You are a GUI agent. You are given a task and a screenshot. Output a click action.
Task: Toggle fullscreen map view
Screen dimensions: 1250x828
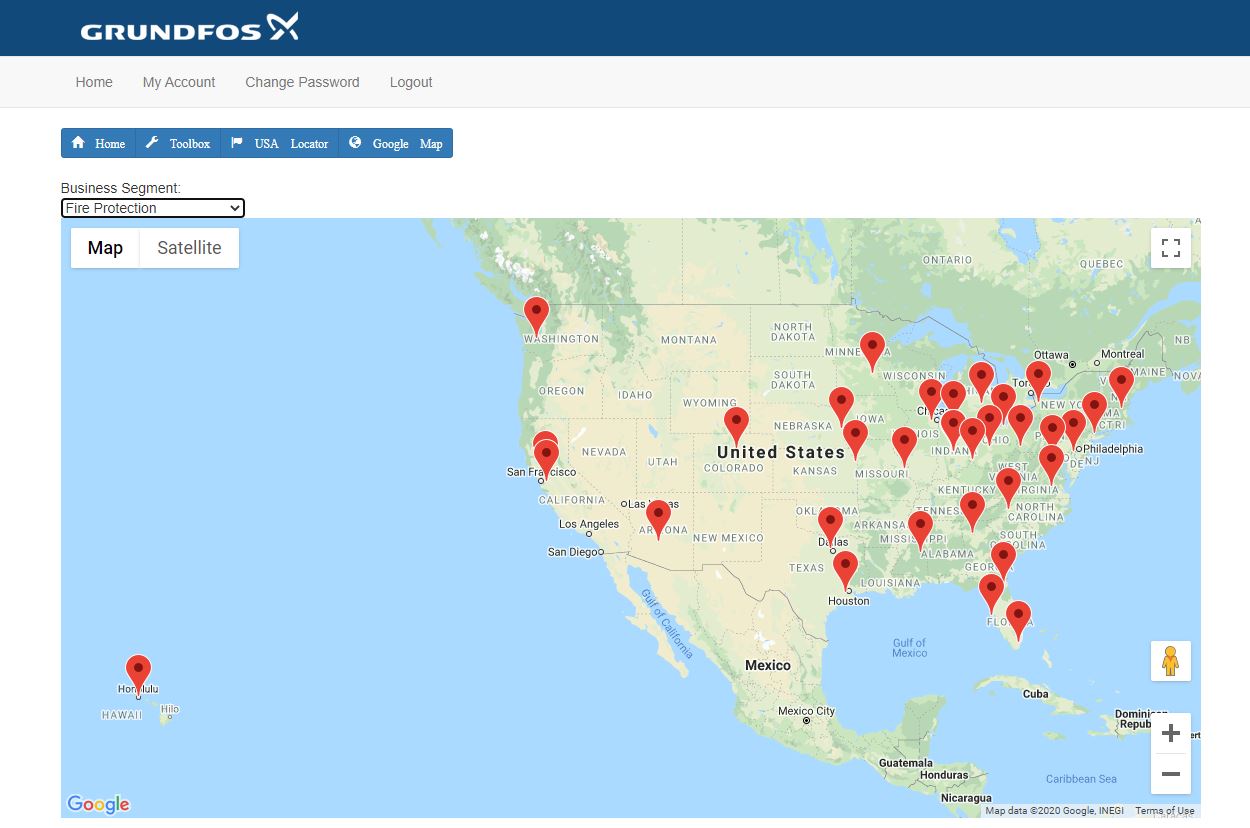[x=1171, y=248]
